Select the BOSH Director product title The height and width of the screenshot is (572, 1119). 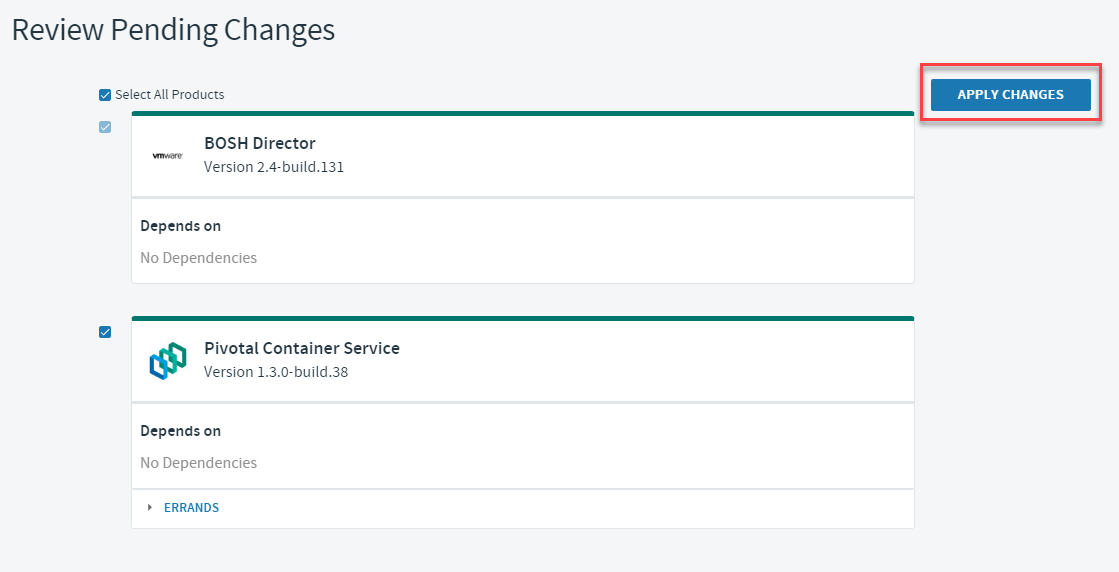(260, 143)
